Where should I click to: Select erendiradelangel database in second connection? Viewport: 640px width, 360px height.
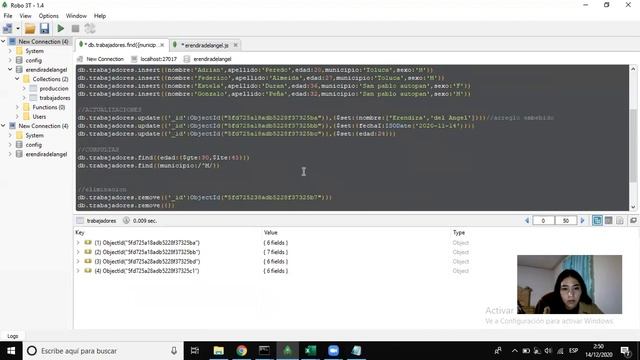[x=46, y=154]
